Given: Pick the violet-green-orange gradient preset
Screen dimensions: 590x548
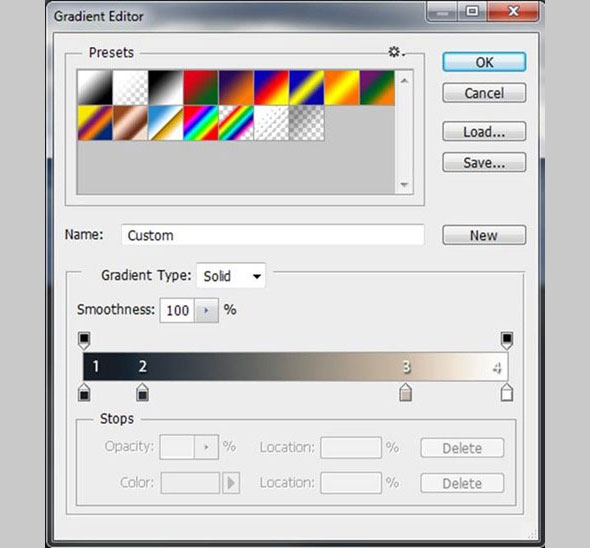Looking at the screenshot, I should (377, 88).
